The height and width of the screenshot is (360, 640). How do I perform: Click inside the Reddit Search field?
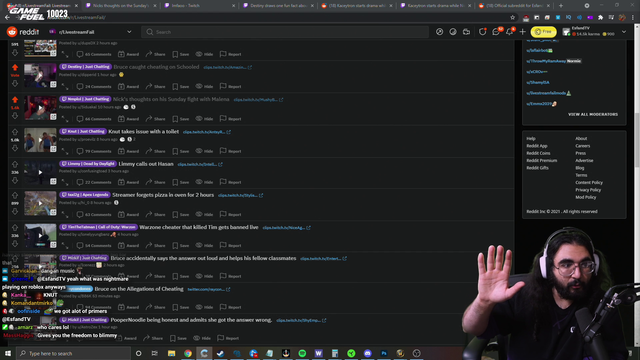click(x=285, y=32)
